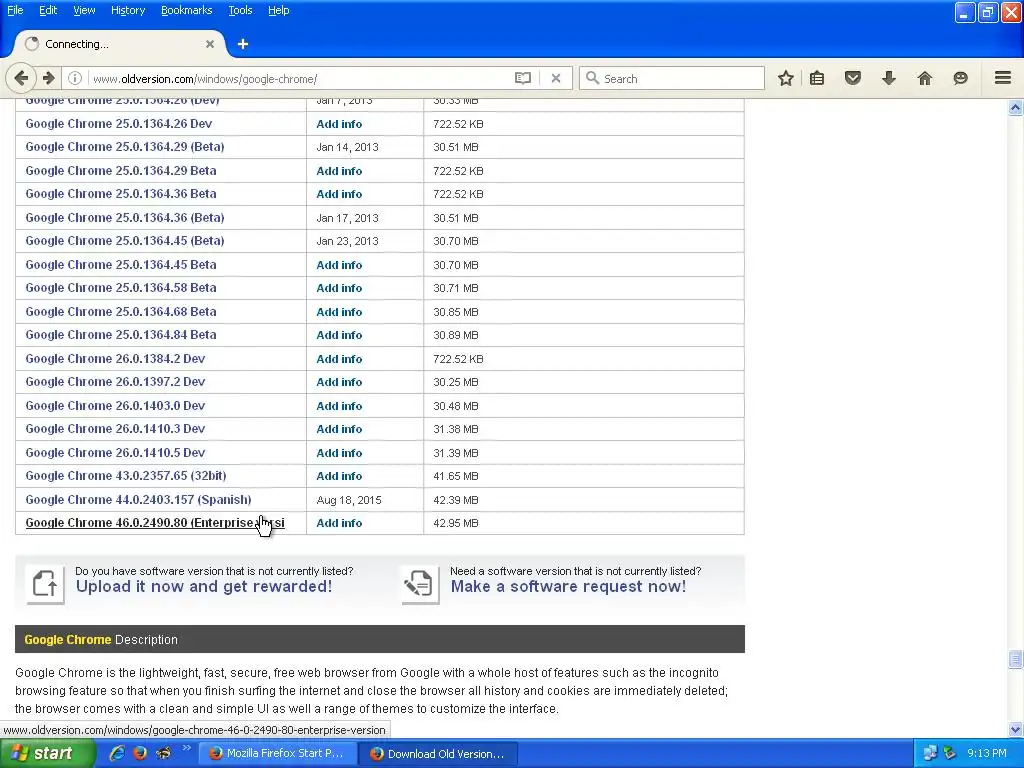
Task: Click the scrollbar down arrow
Action: (x=1015, y=729)
